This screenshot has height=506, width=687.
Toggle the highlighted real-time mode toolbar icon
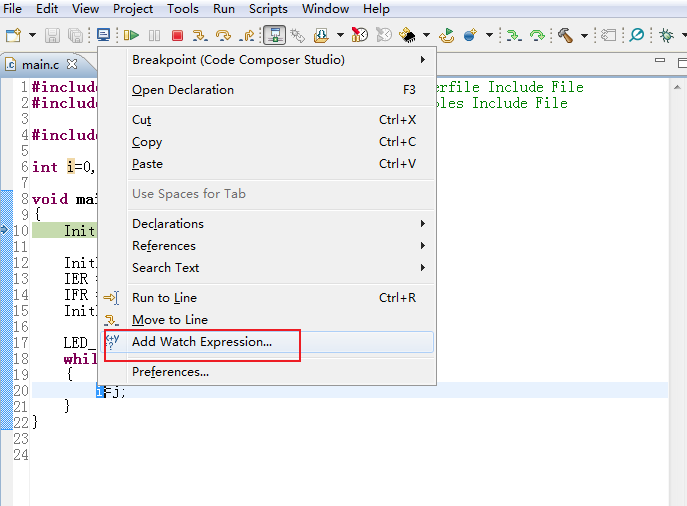(275, 35)
